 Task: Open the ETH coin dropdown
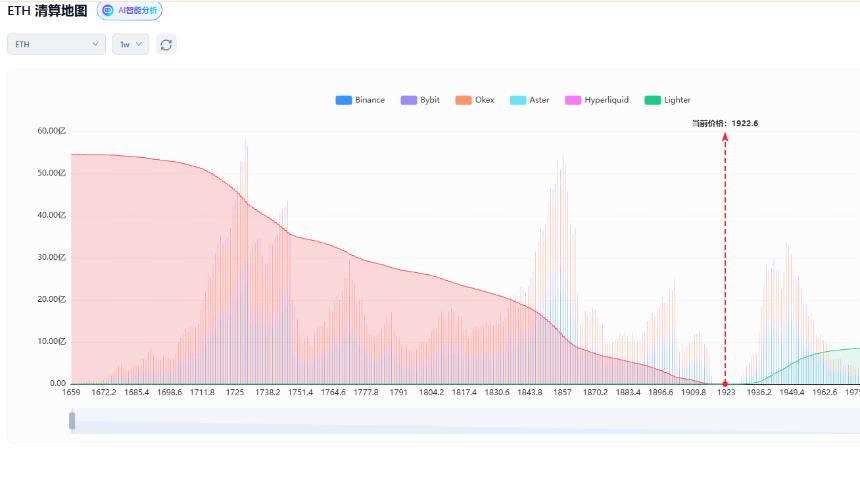coord(56,44)
